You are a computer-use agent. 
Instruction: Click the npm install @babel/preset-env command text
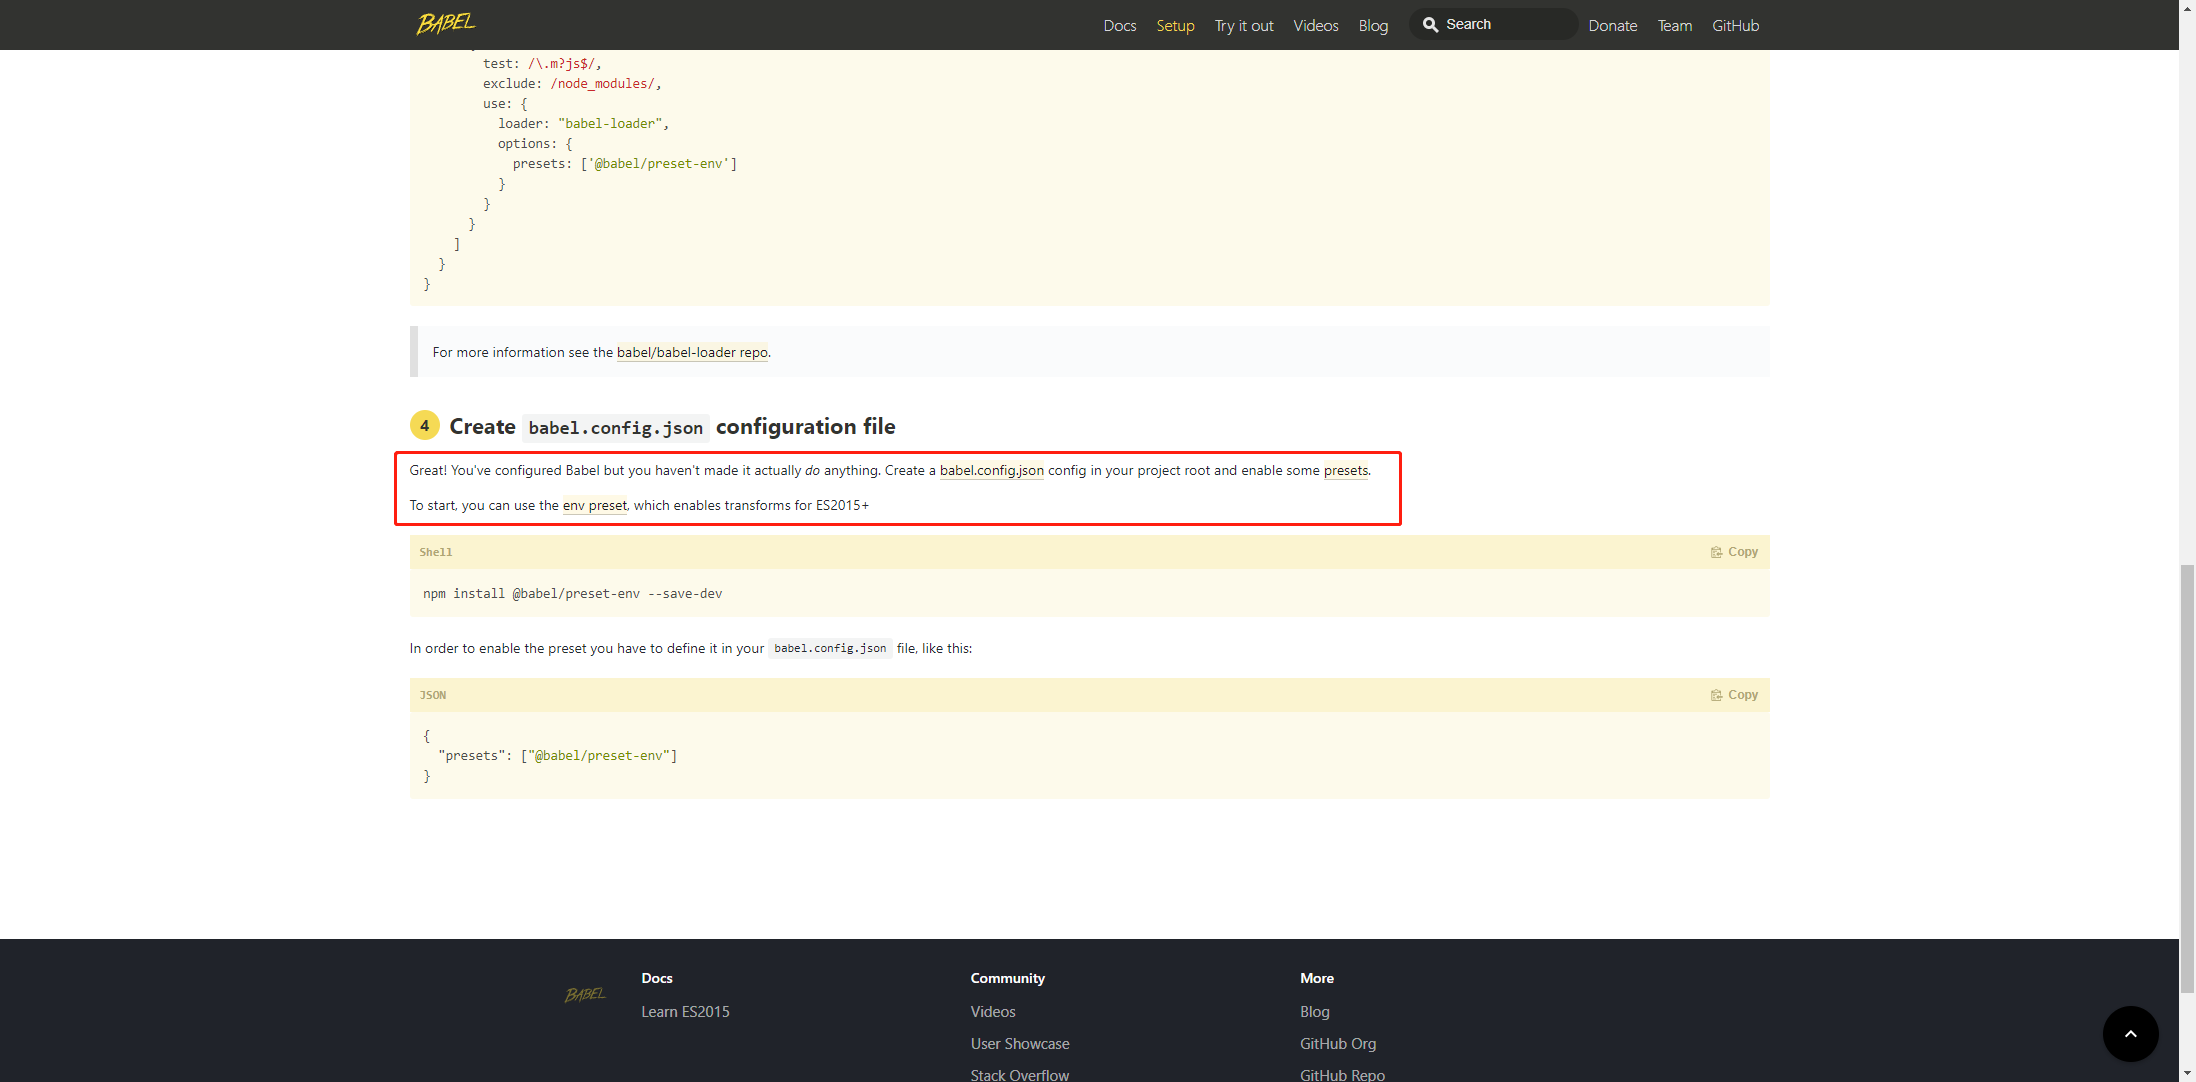pos(572,593)
